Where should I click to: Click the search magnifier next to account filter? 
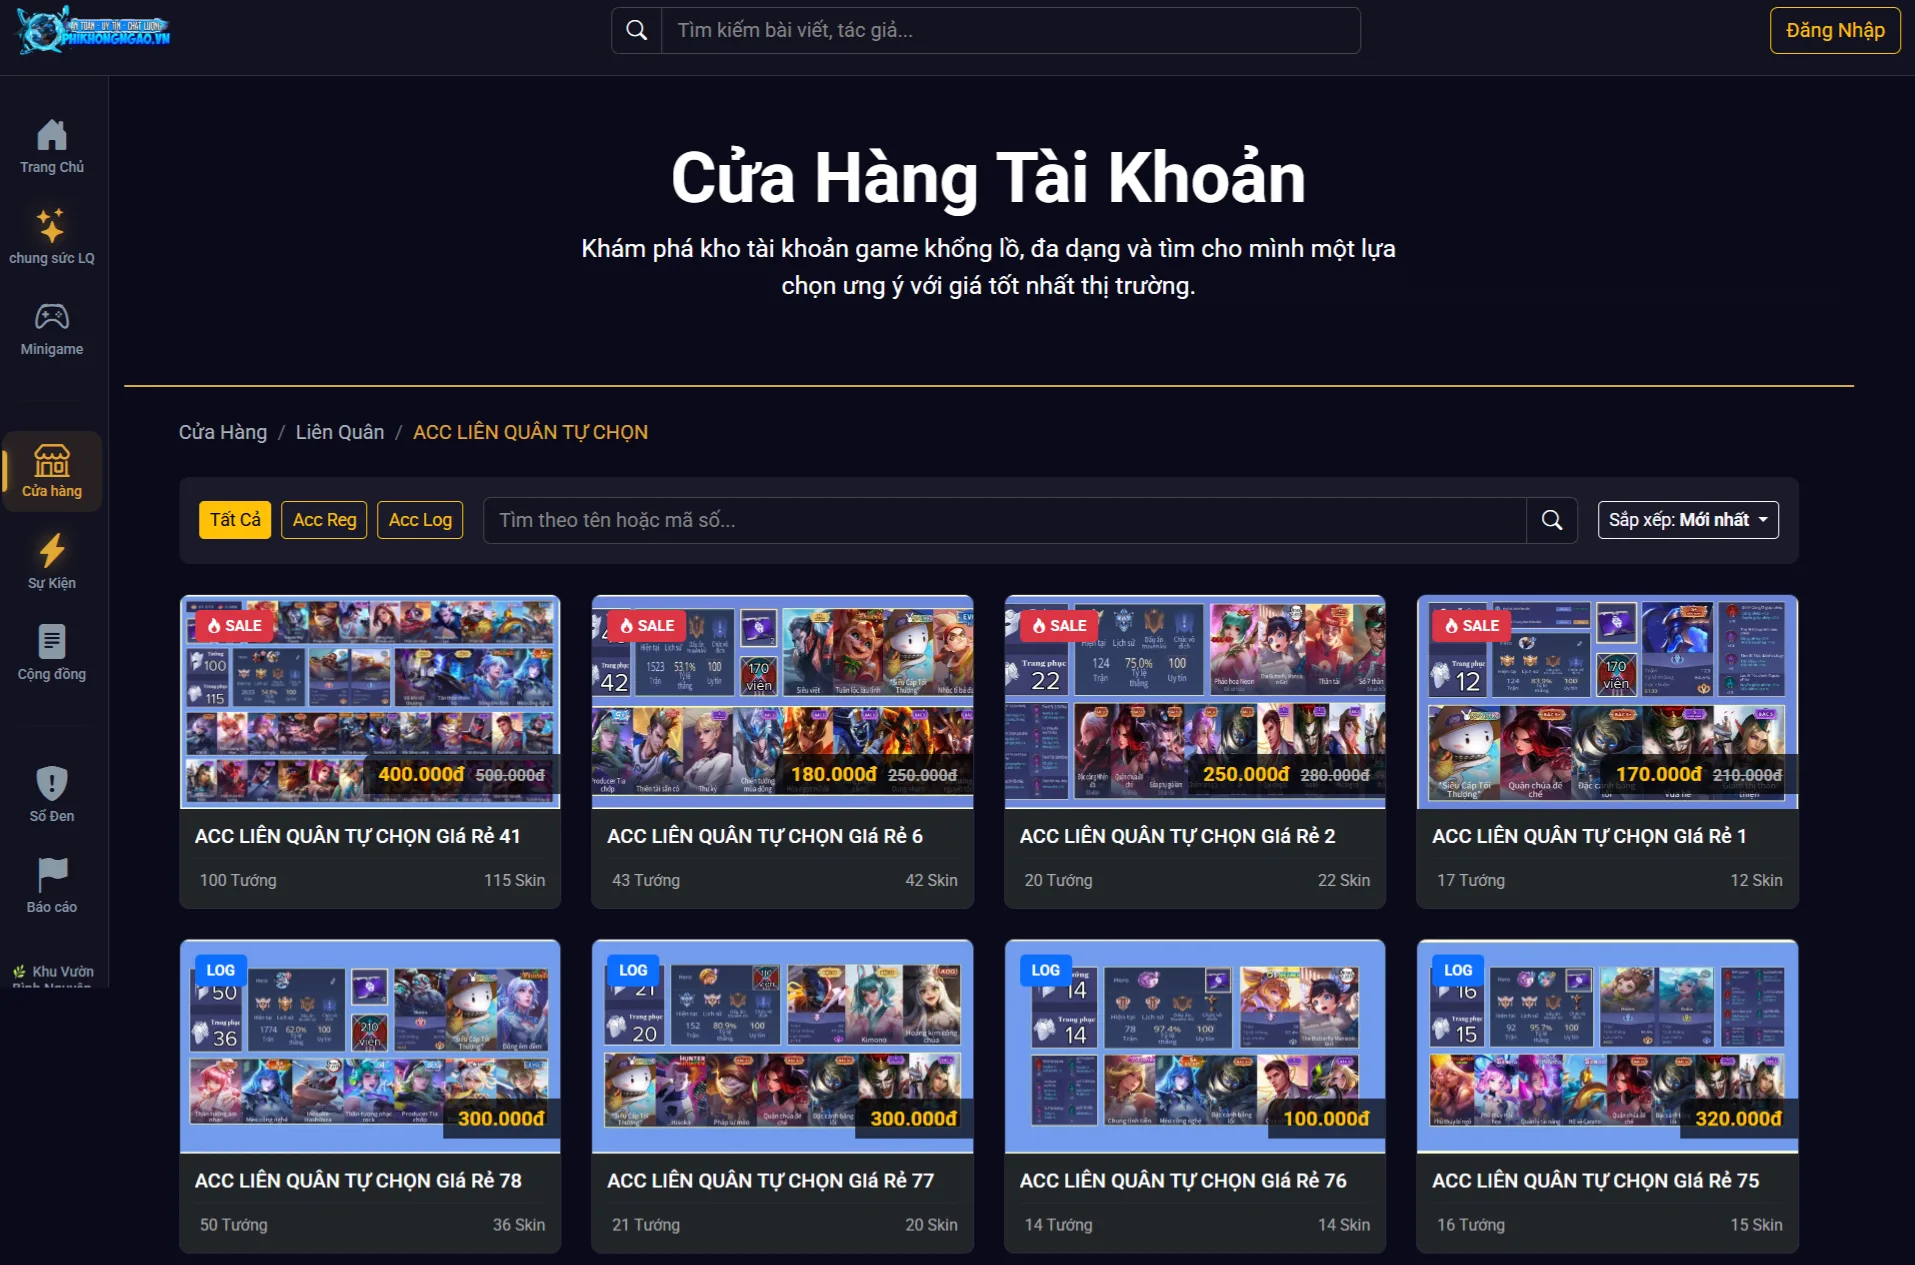coord(1551,520)
